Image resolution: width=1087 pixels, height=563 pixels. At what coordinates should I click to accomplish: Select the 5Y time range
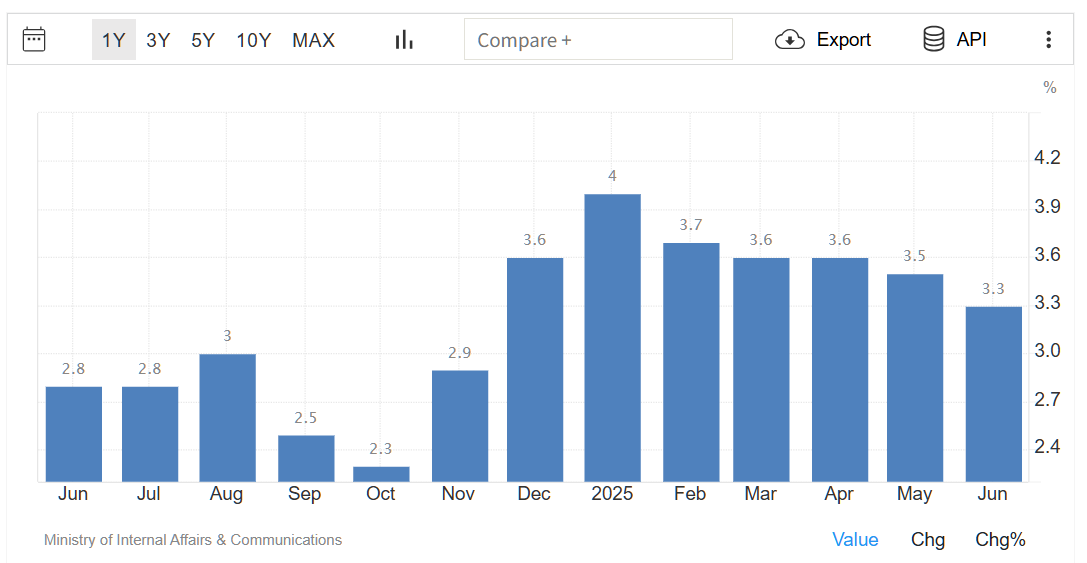203,40
